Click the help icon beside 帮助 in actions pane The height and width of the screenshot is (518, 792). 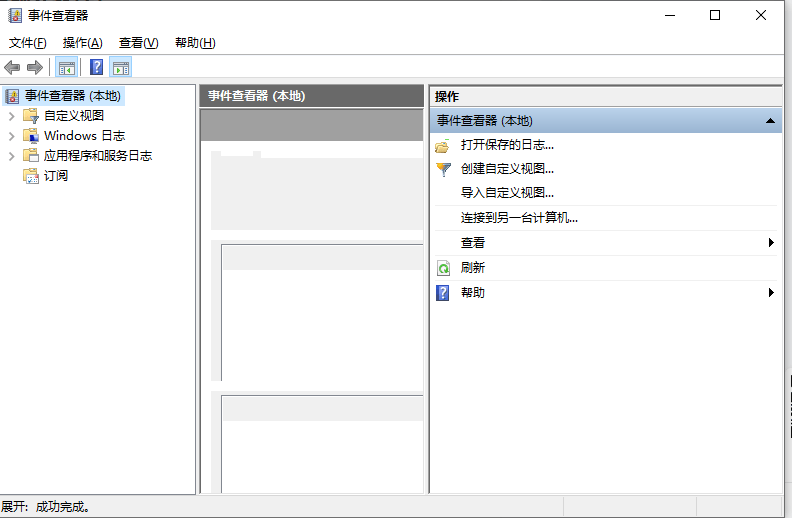click(442, 293)
